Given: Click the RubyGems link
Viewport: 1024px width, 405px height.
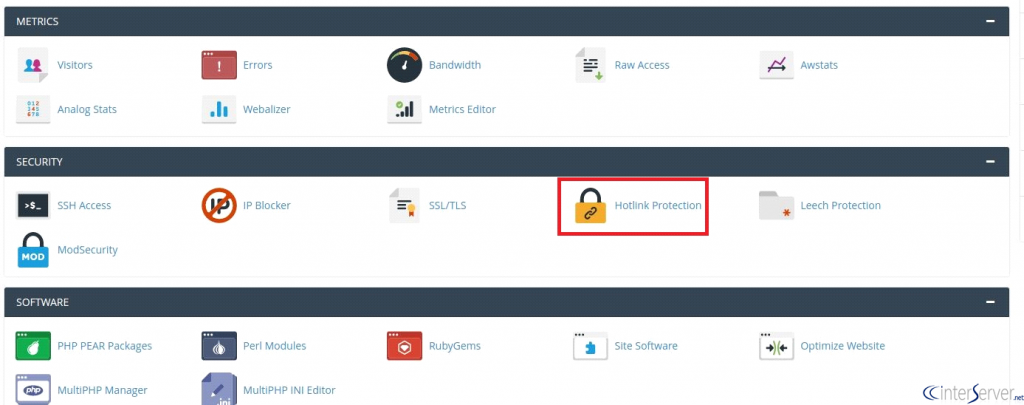Looking at the screenshot, I should coord(455,346).
